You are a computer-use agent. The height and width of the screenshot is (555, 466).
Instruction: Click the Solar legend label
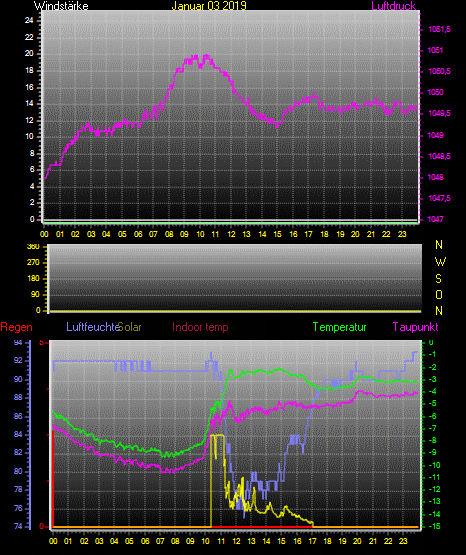(130, 327)
